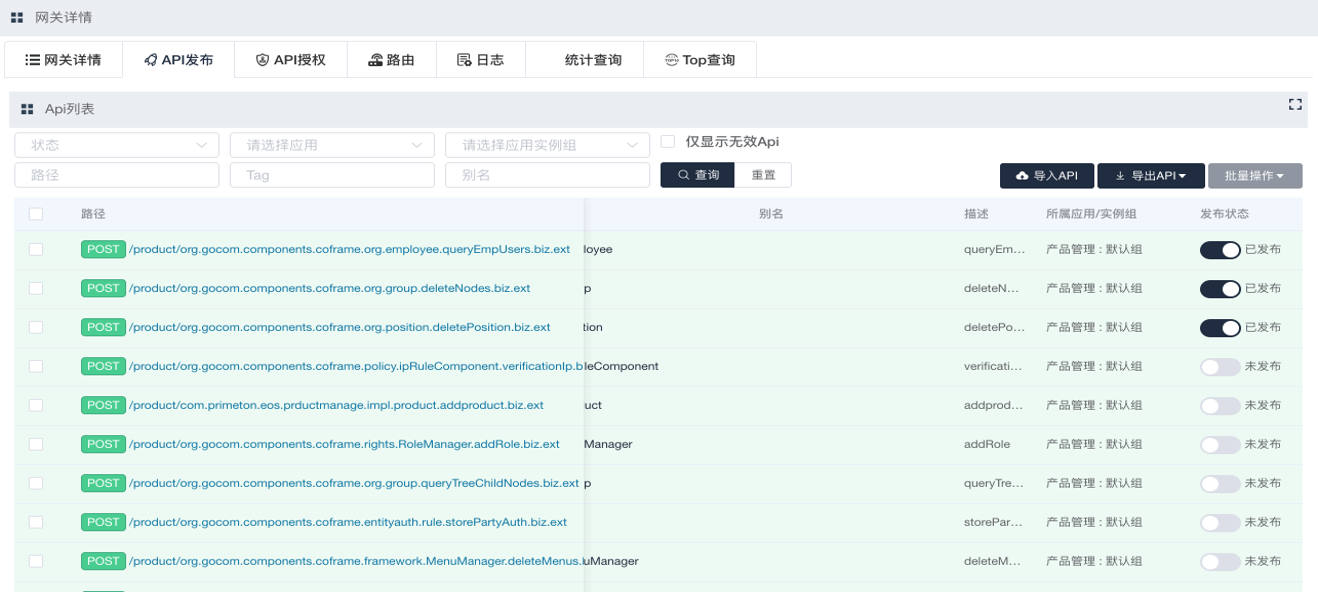Tick the select-all checkbox in table header
Screen dimensions: 1318x592
click(x=36, y=214)
